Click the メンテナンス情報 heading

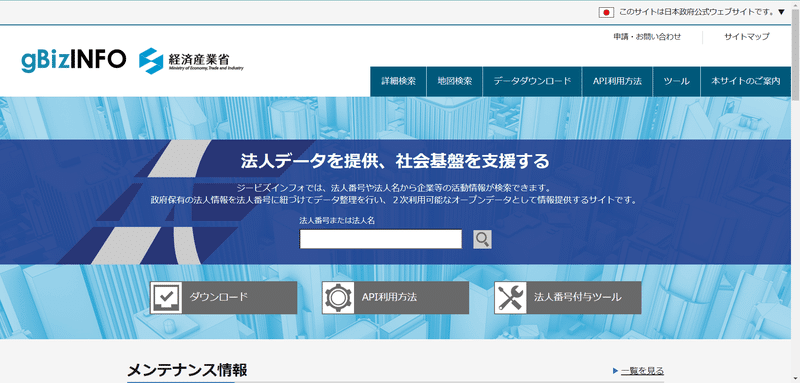(x=187, y=370)
